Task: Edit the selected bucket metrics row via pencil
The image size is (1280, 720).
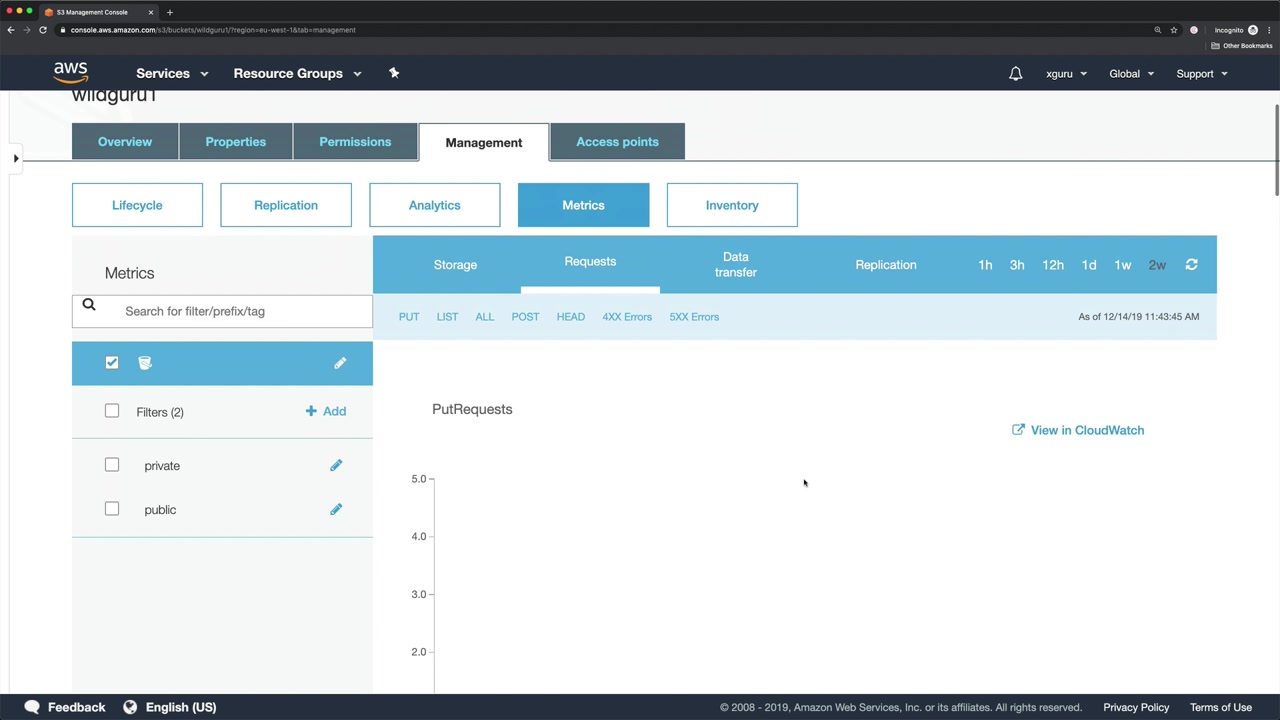Action: coord(340,363)
